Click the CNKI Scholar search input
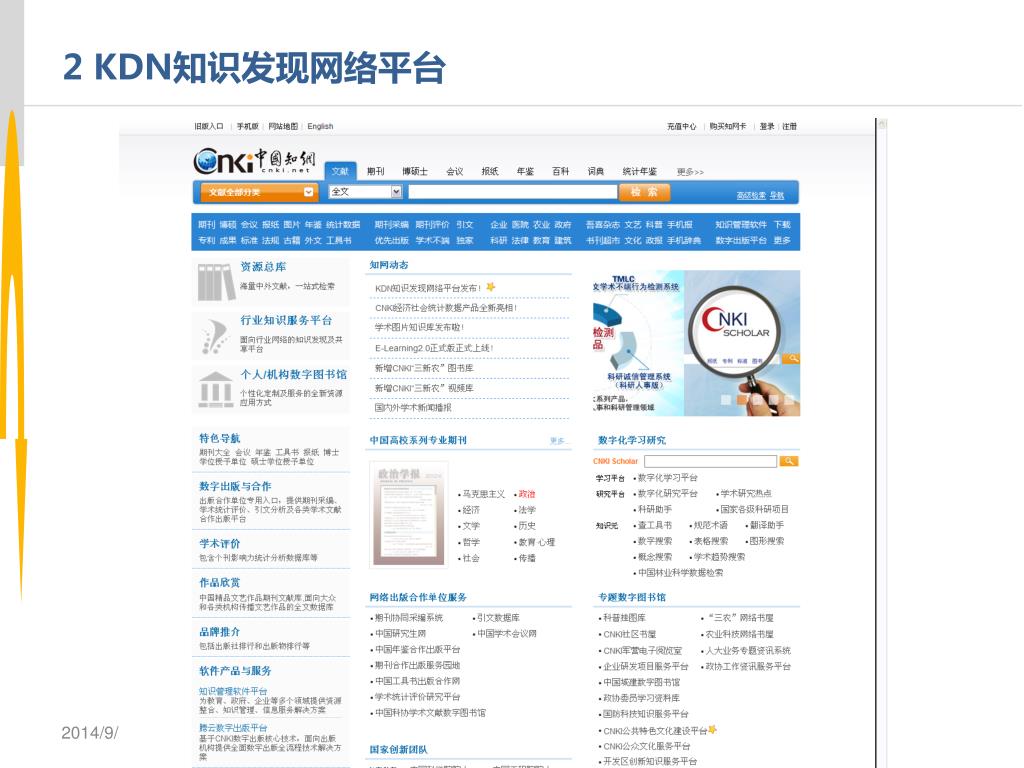 coord(710,461)
